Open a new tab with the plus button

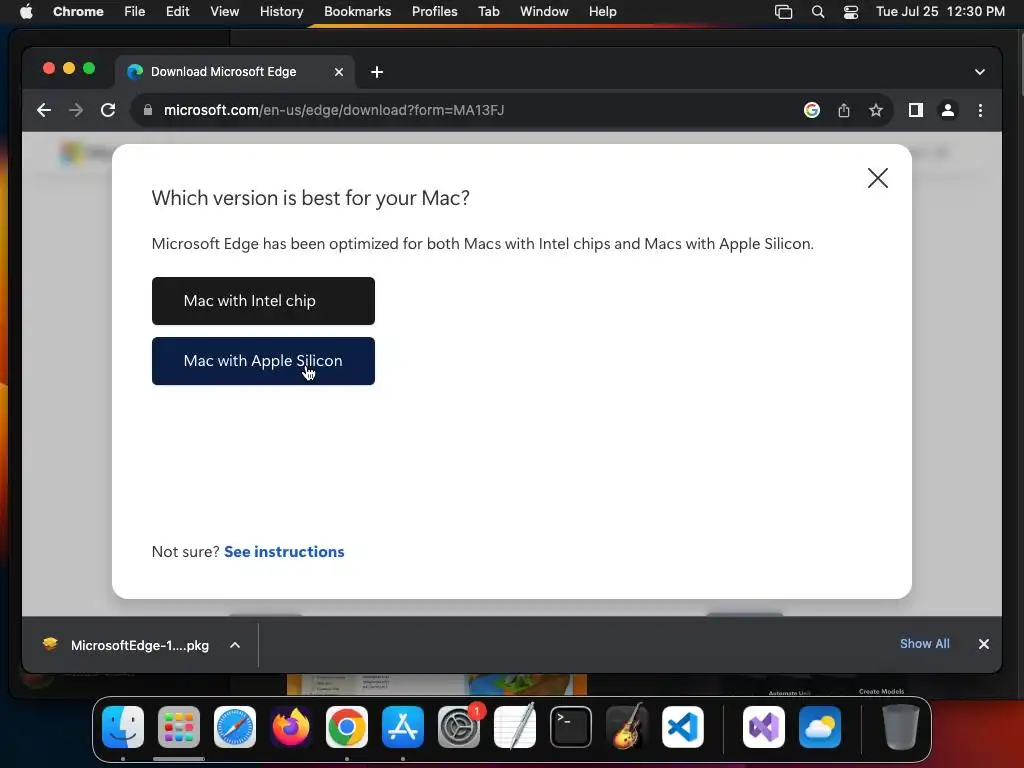click(377, 72)
